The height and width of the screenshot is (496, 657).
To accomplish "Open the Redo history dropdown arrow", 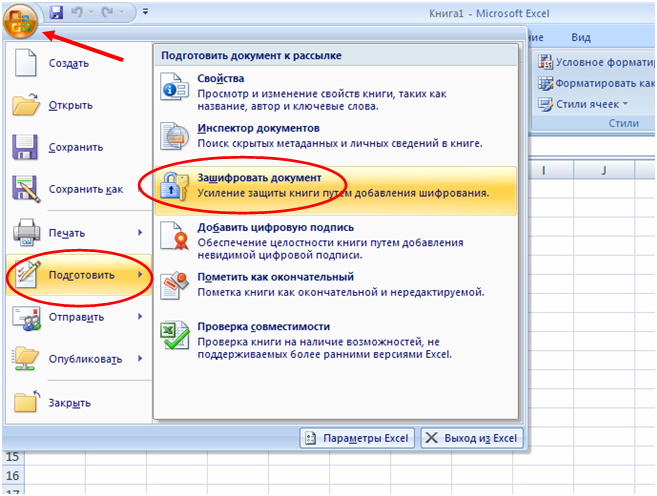I will [122, 13].
